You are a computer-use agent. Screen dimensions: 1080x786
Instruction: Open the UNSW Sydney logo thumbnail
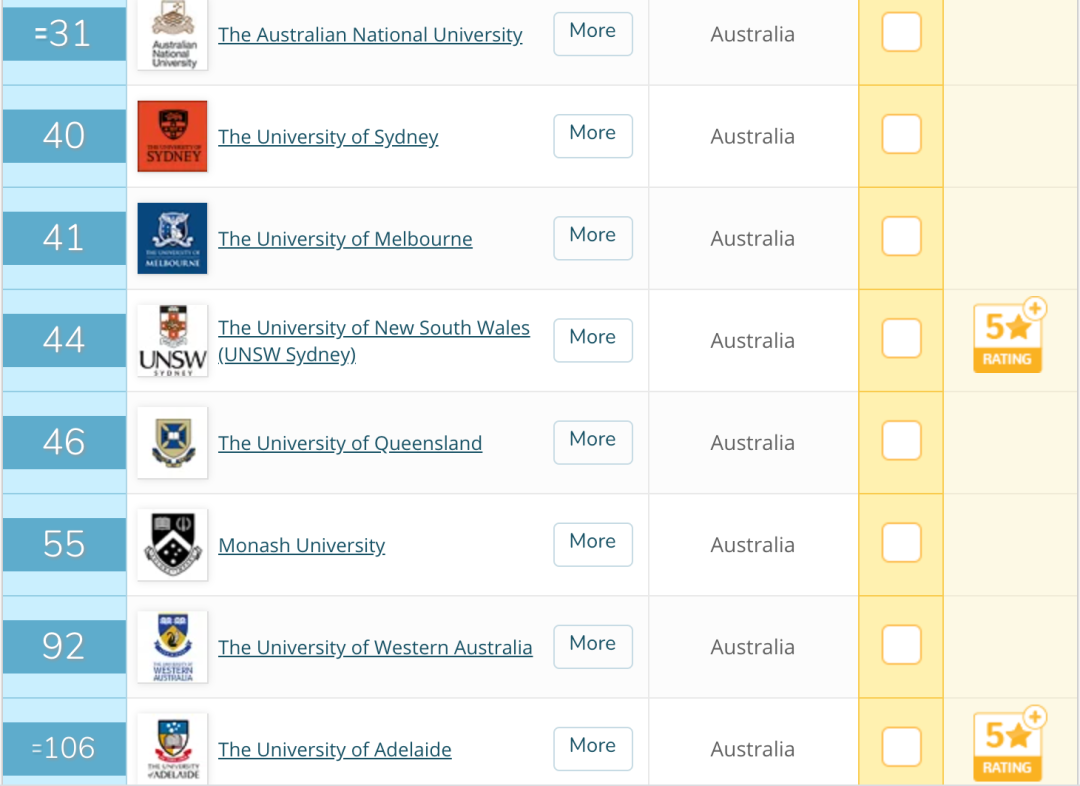(172, 340)
